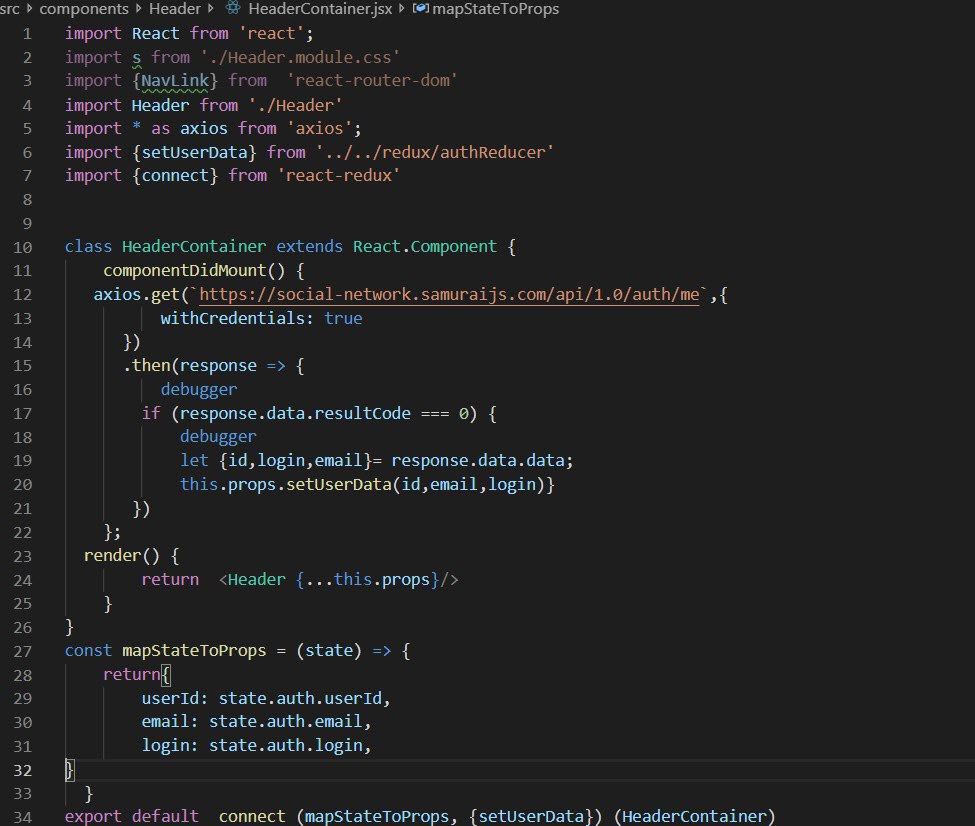
Task: Click 'axios' import name on line 5
Action: (204, 129)
